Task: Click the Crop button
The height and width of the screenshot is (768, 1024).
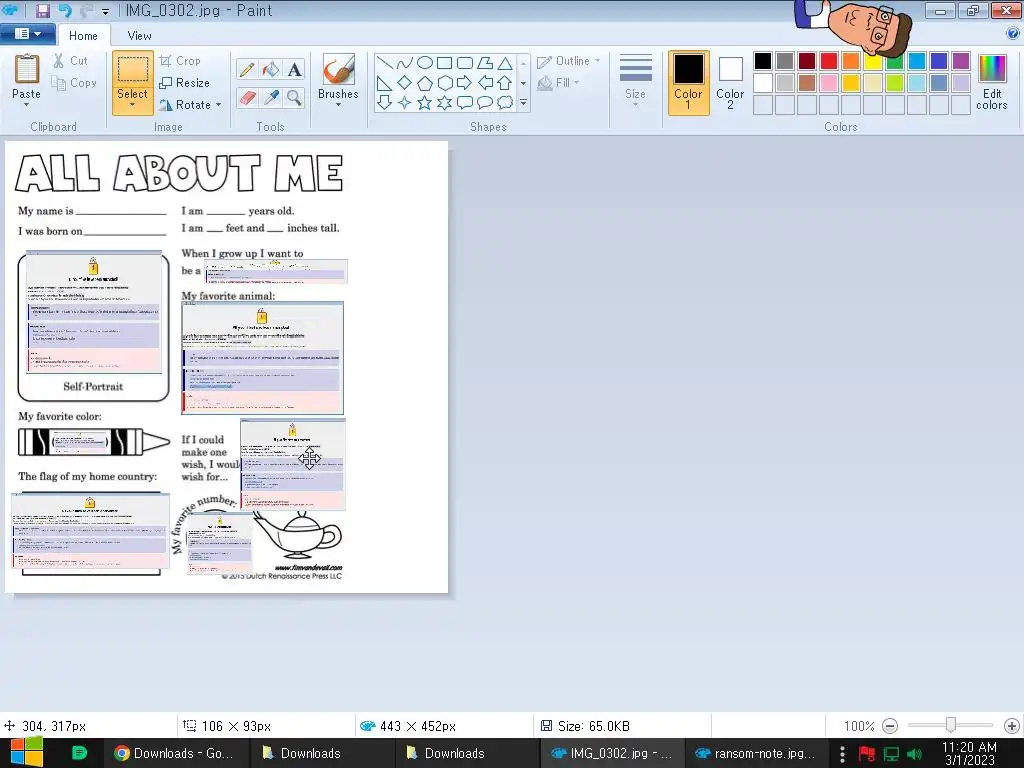Action: coord(180,61)
